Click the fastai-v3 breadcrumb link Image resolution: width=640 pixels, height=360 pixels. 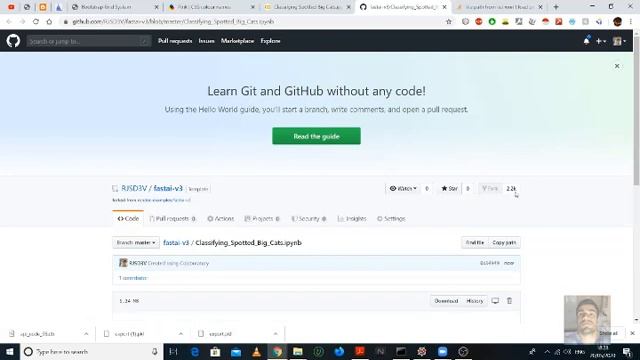[x=176, y=242]
